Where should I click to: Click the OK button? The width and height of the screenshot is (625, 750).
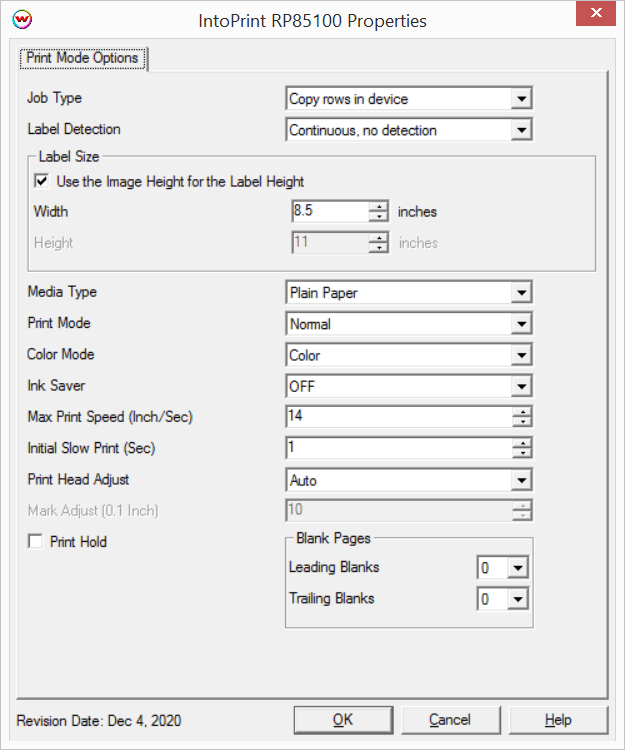(x=343, y=720)
